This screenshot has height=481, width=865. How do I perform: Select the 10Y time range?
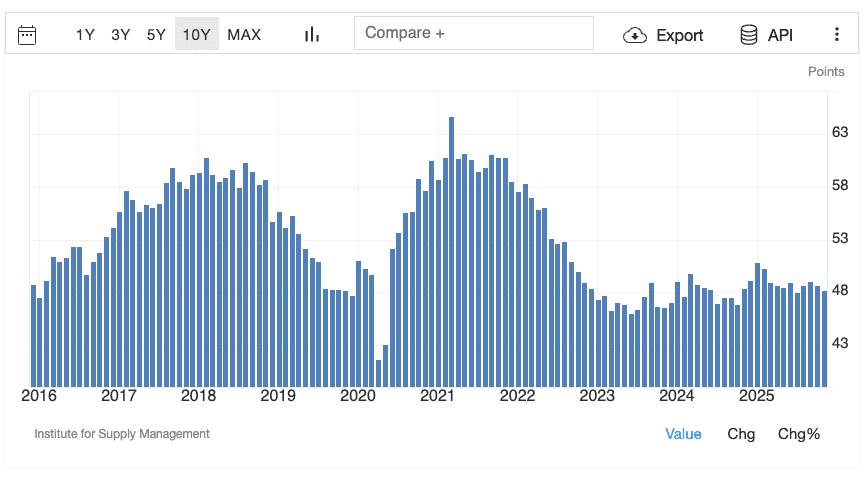pyautogui.click(x=196, y=35)
